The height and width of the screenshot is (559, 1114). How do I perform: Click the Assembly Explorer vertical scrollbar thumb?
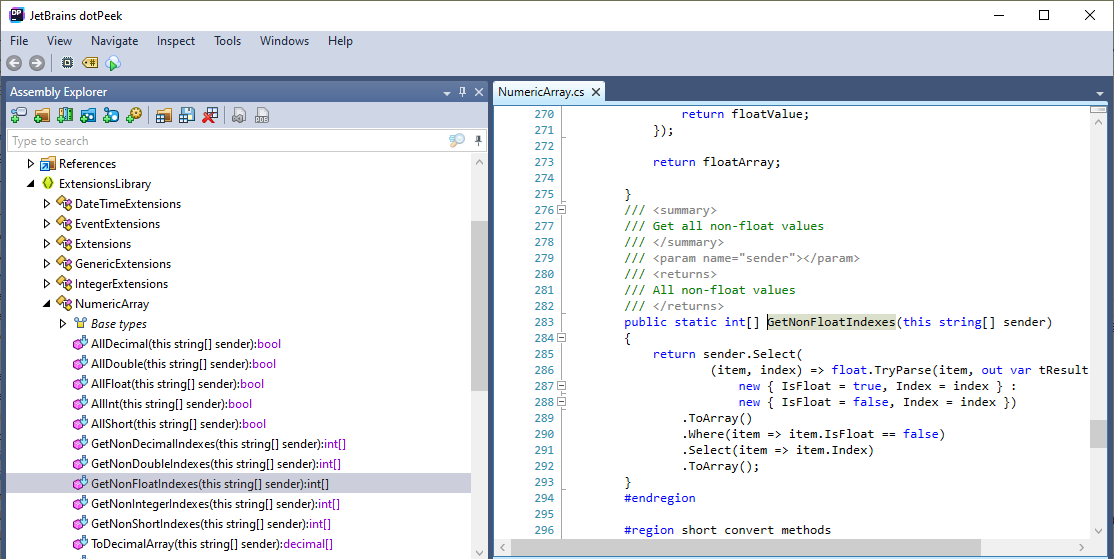479,305
